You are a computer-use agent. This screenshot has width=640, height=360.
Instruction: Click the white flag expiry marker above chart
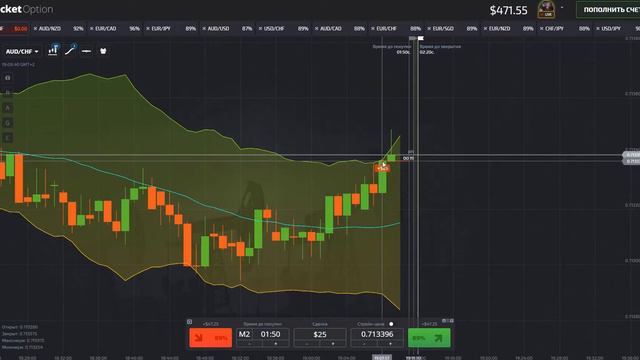pyautogui.click(x=421, y=38)
